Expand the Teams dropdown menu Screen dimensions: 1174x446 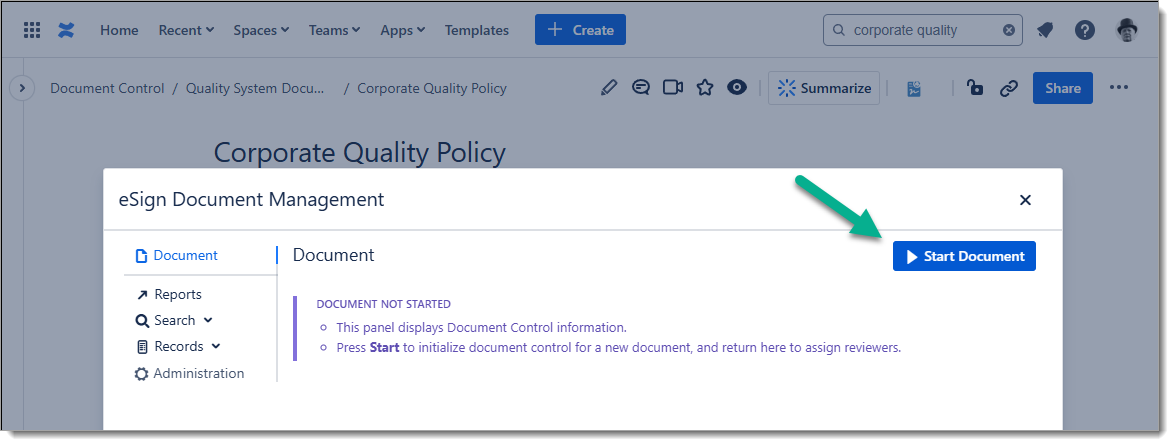tap(334, 30)
